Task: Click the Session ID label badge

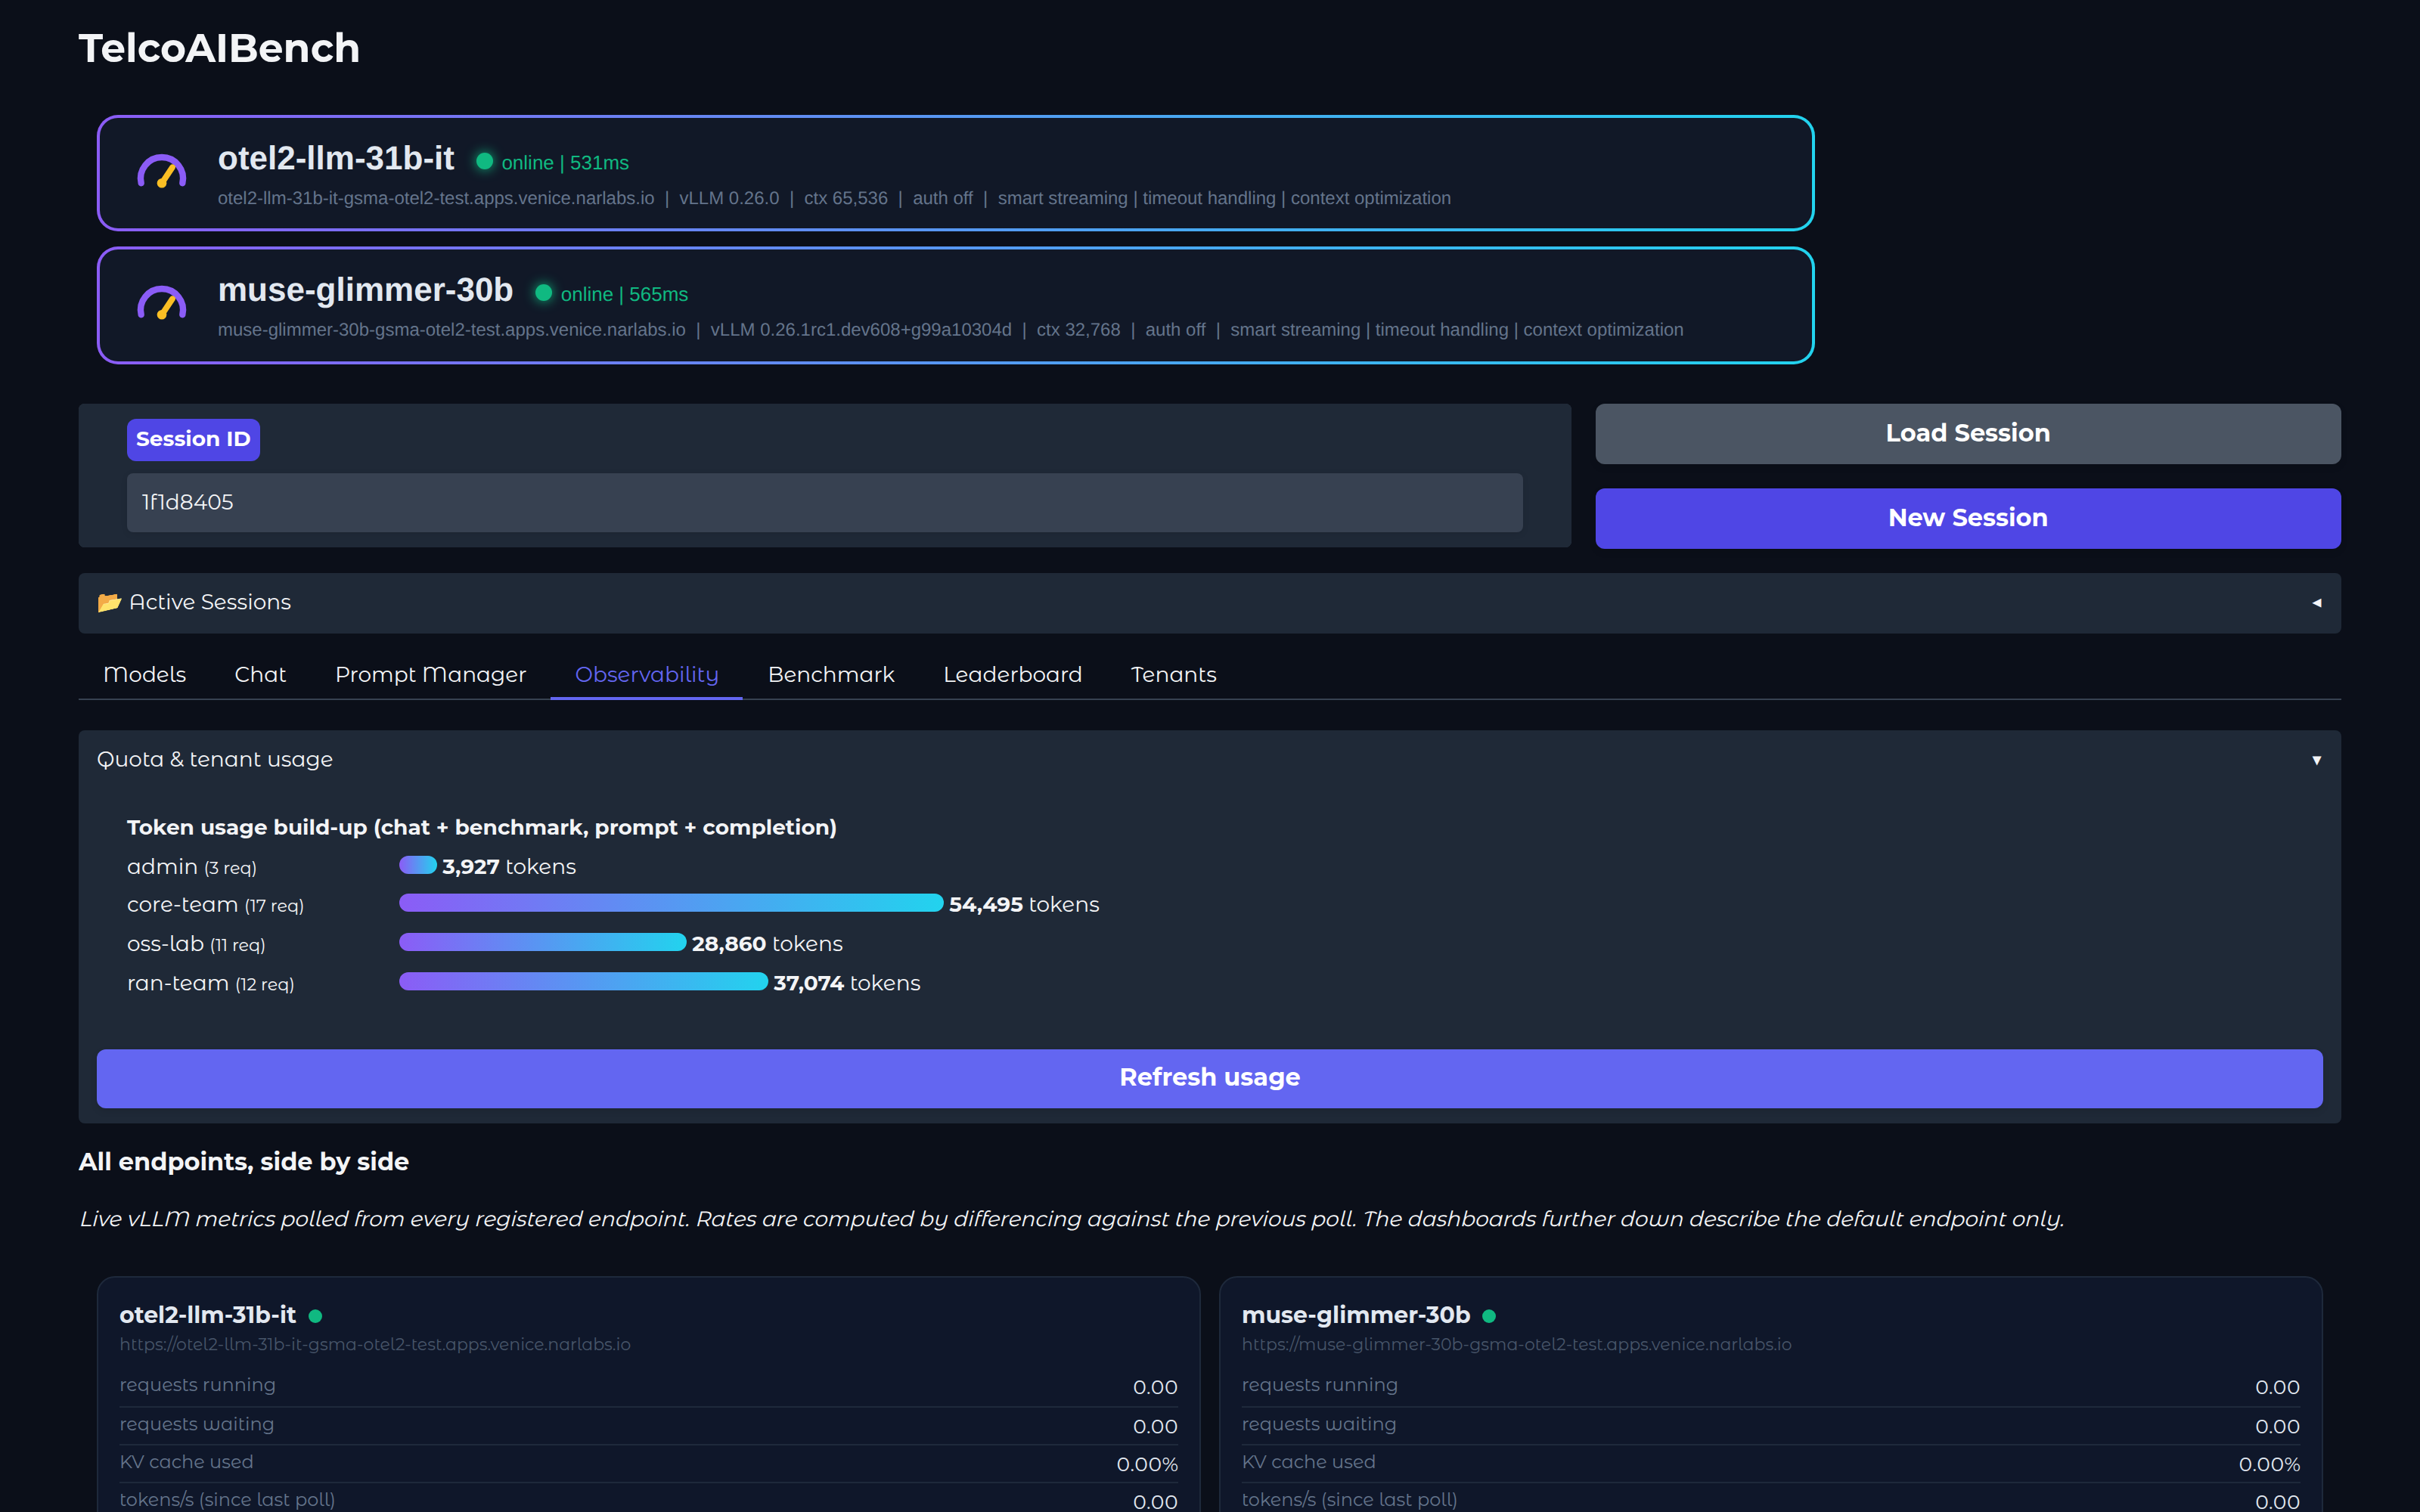Action: (x=193, y=439)
